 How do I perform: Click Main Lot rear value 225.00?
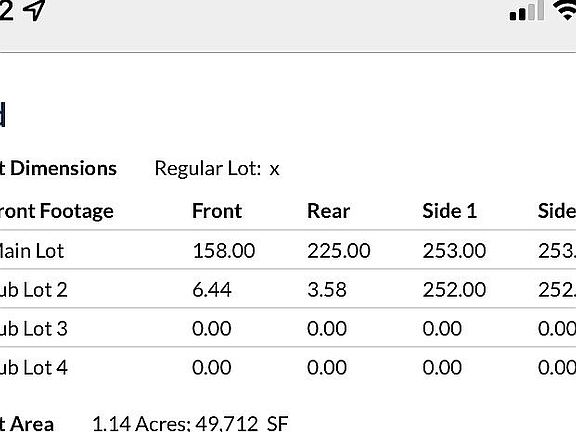pyautogui.click(x=339, y=251)
